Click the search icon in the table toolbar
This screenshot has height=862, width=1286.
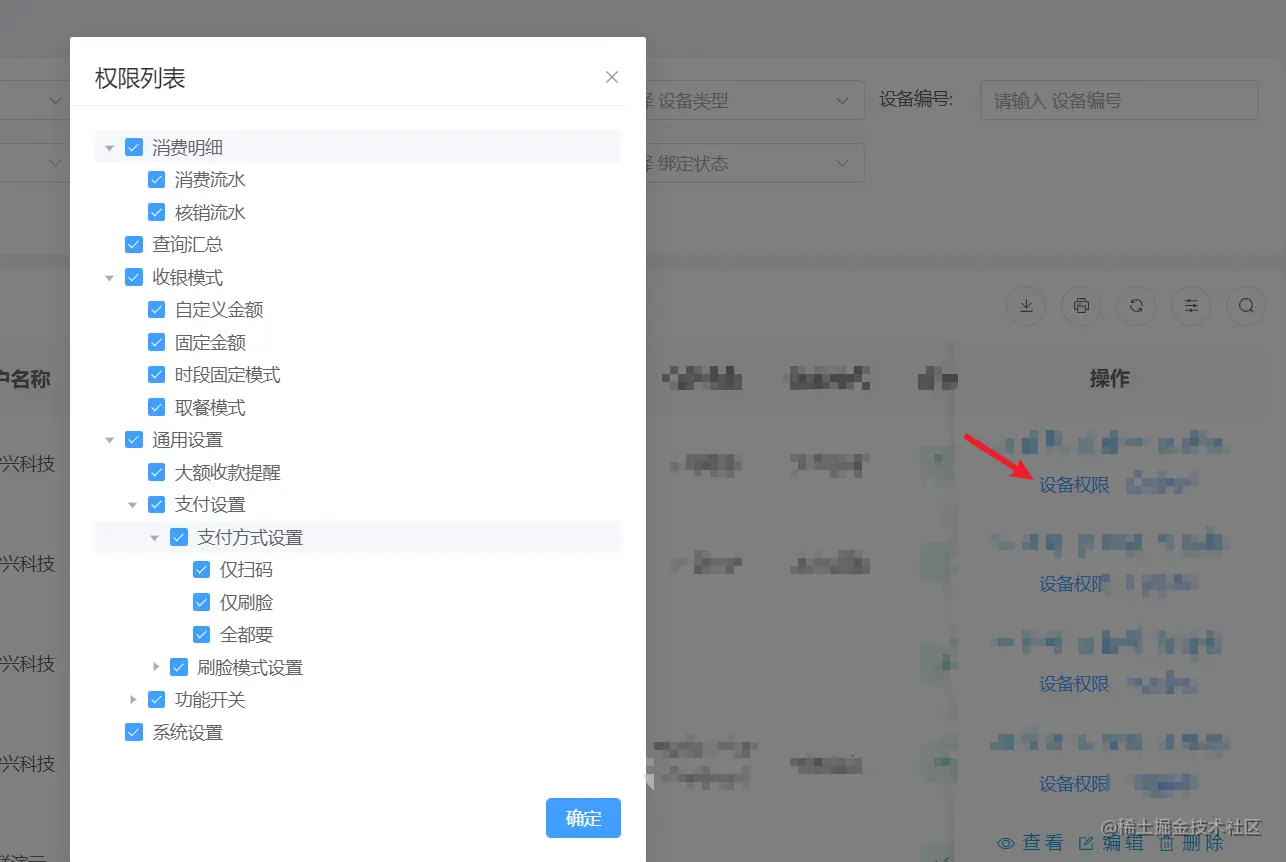pos(1246,306)
